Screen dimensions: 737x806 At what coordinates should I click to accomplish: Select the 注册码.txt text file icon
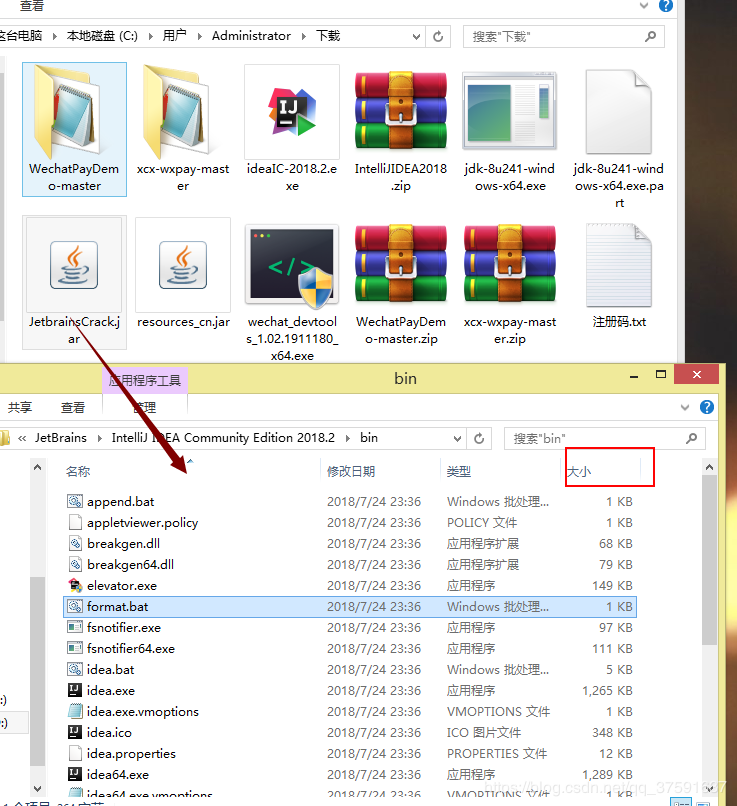619,265
